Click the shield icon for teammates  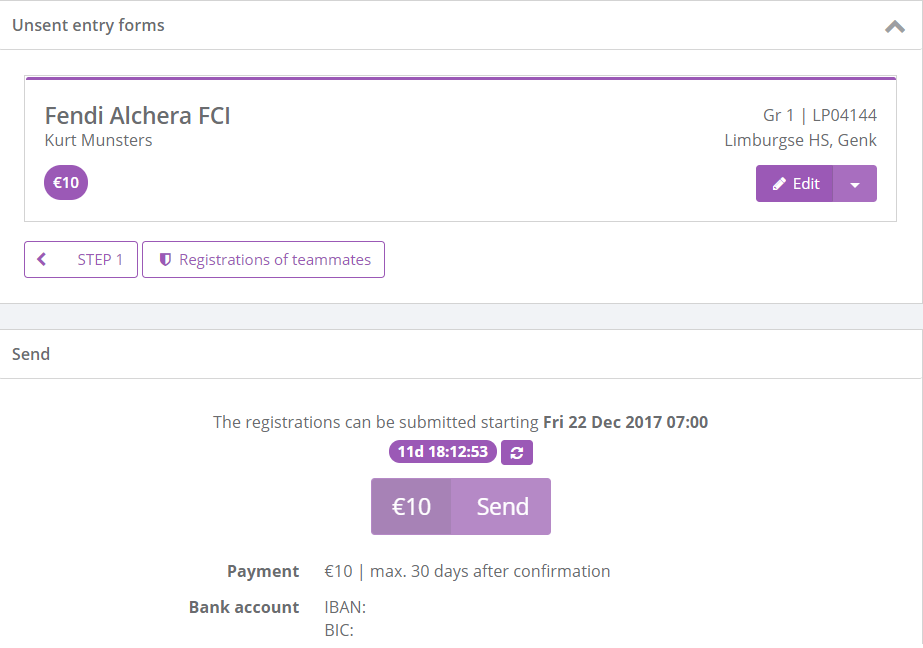click(165, 260)
